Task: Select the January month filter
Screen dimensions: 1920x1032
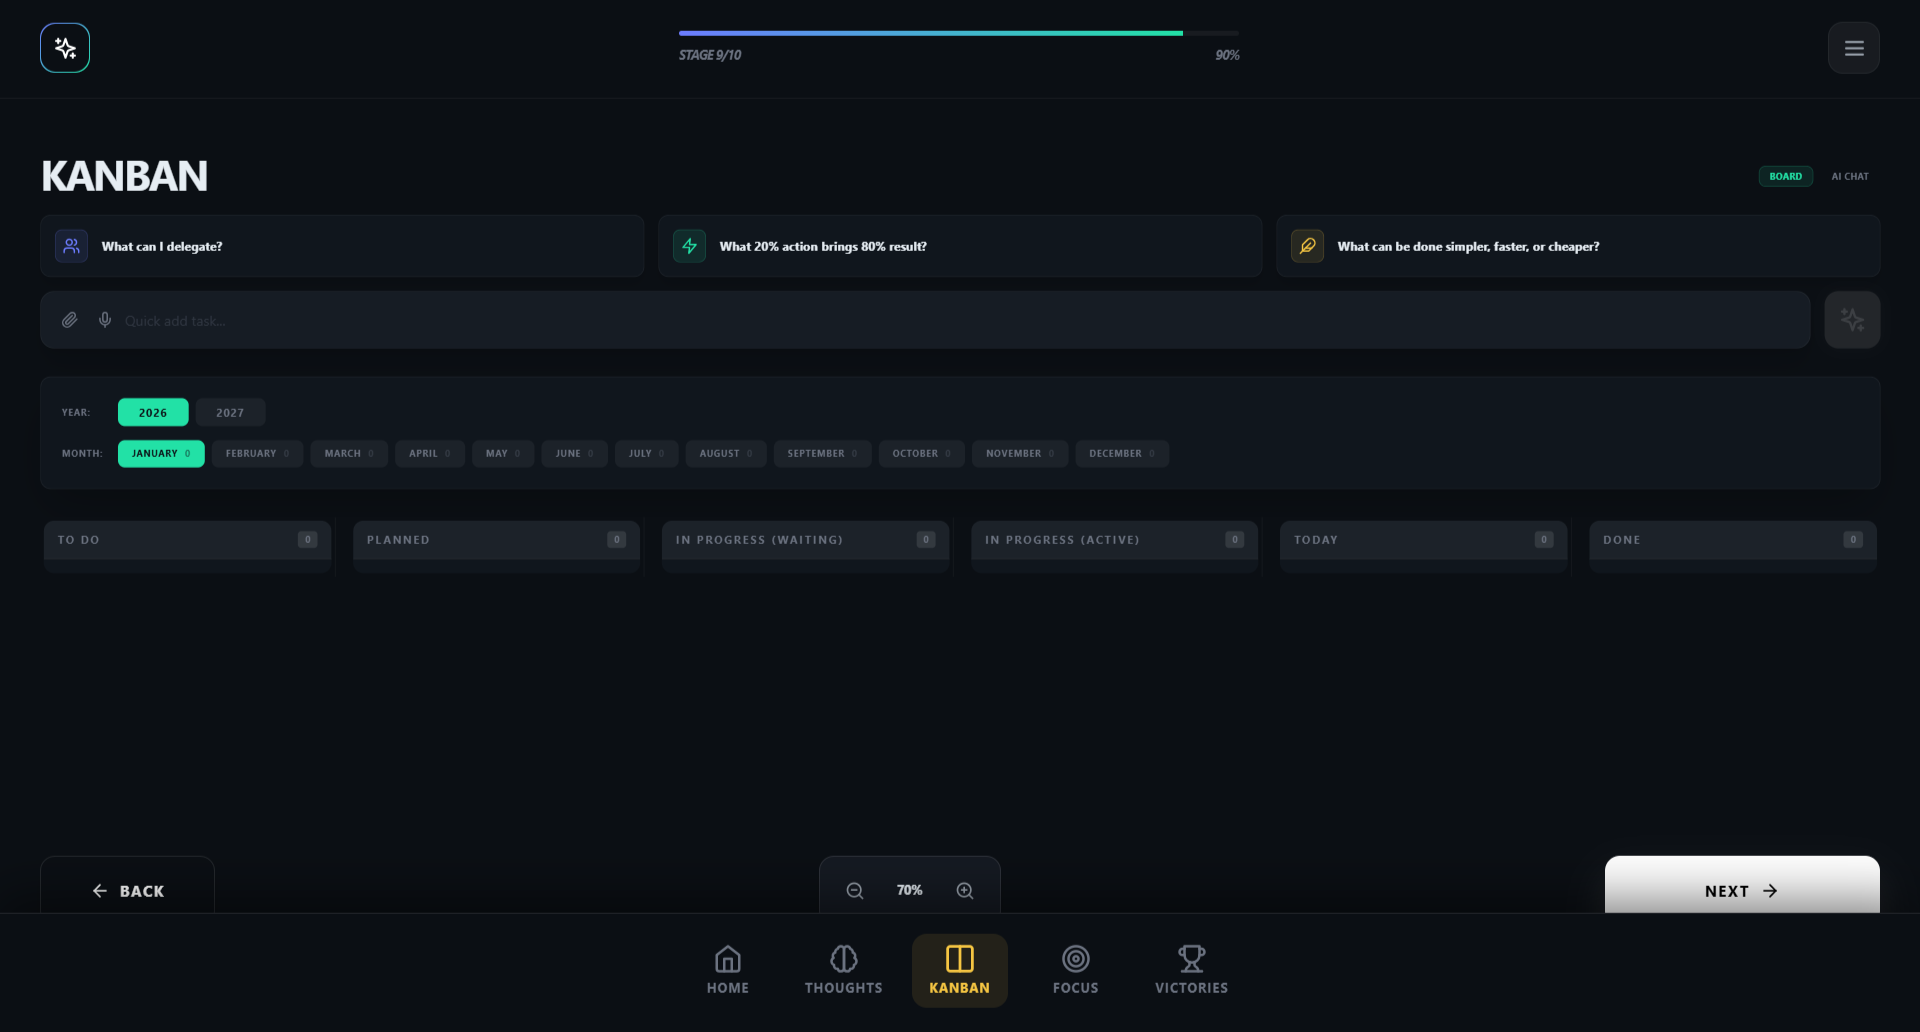Action: click(161, 453)
